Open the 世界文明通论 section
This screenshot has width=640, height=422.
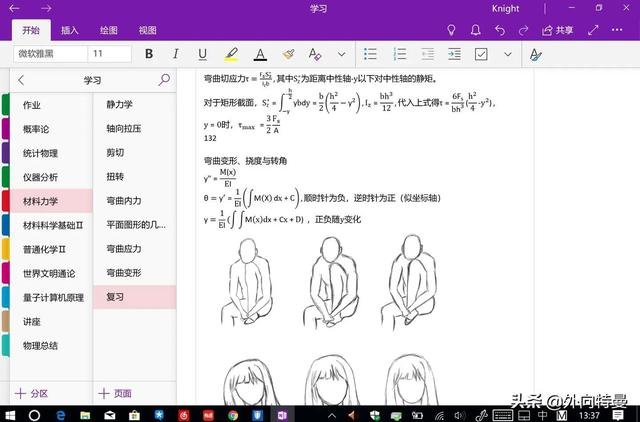[x=51, y=273]
